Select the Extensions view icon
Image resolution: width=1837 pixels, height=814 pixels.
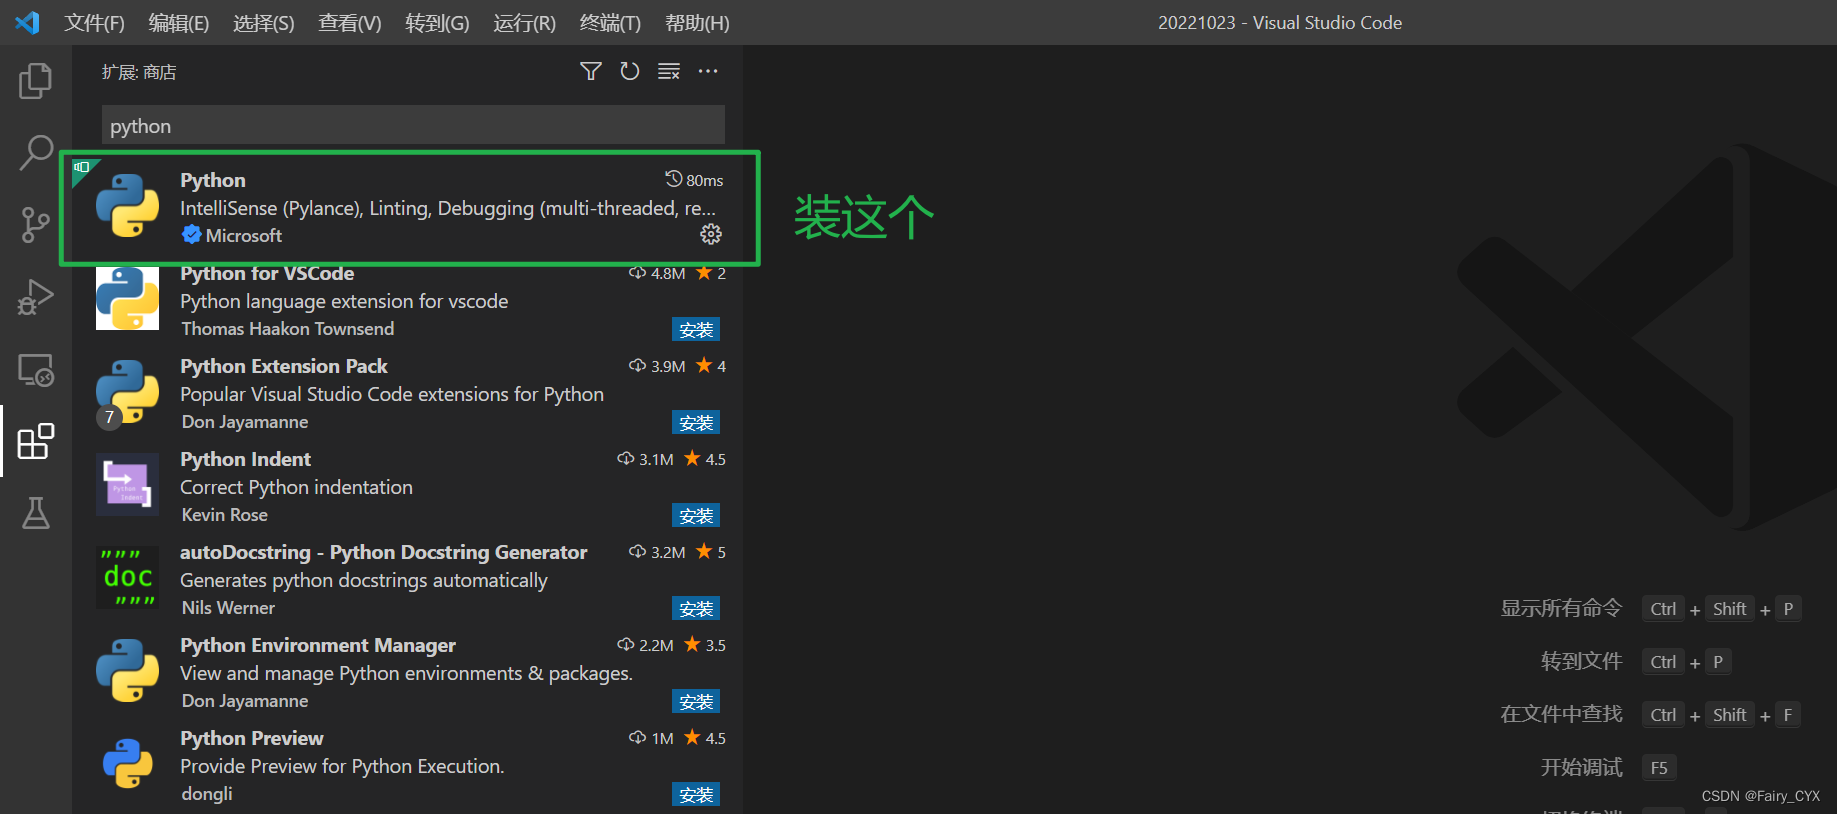pyautogui.click(x=36, y=441)
